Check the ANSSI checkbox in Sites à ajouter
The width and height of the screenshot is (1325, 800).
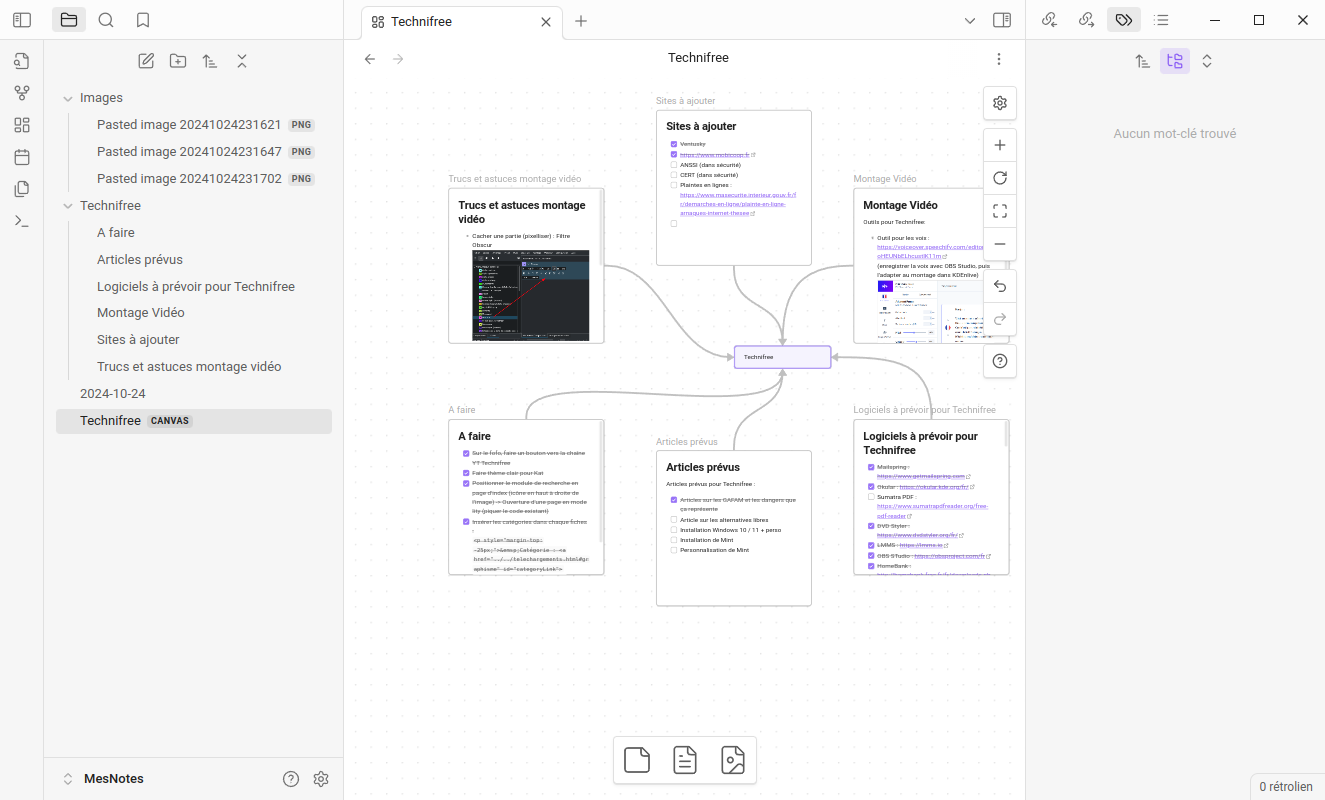click(674, 165)
